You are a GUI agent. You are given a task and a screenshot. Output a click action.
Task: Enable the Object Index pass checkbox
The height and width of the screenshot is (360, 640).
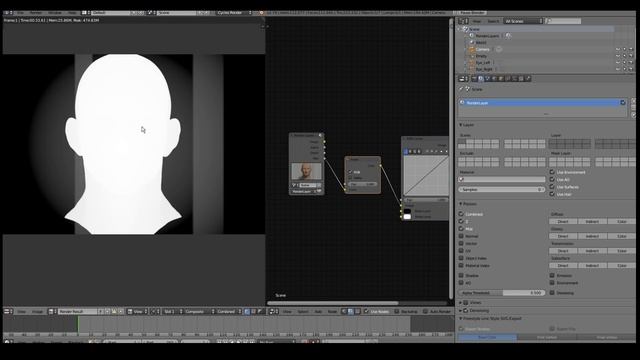coord(461,258)
